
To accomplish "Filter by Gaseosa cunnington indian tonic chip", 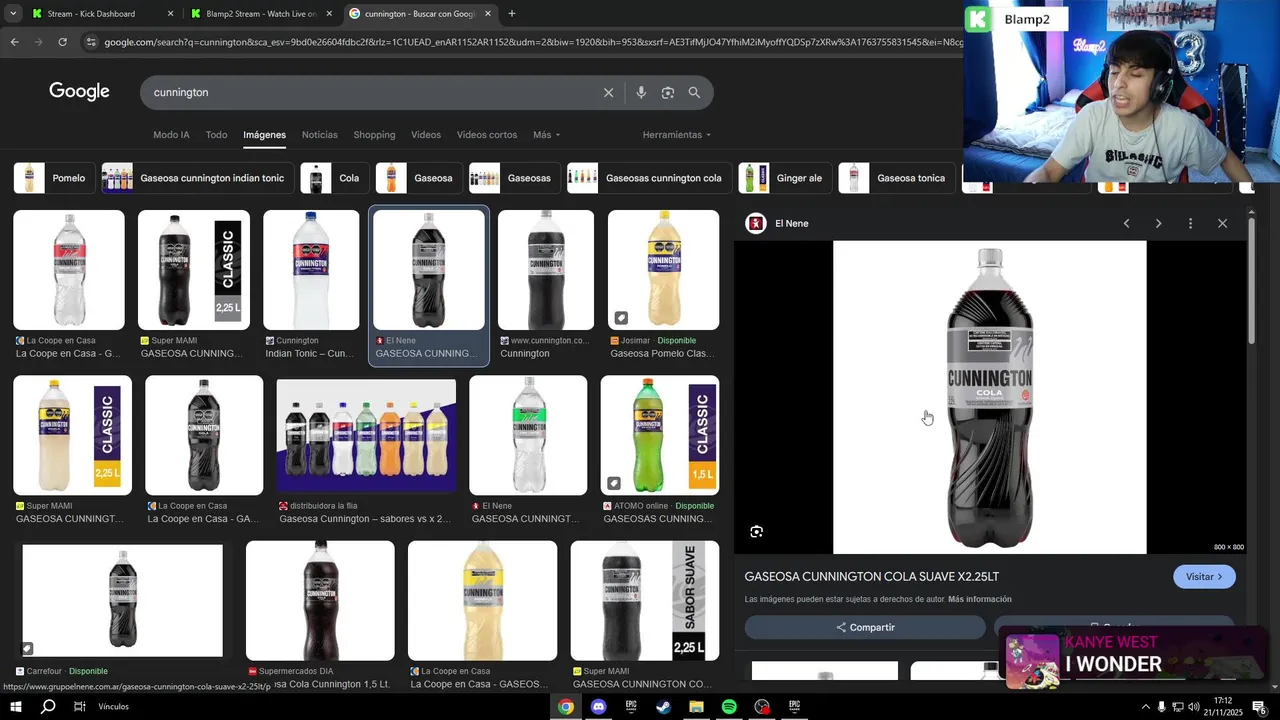I will pos(198,178).
